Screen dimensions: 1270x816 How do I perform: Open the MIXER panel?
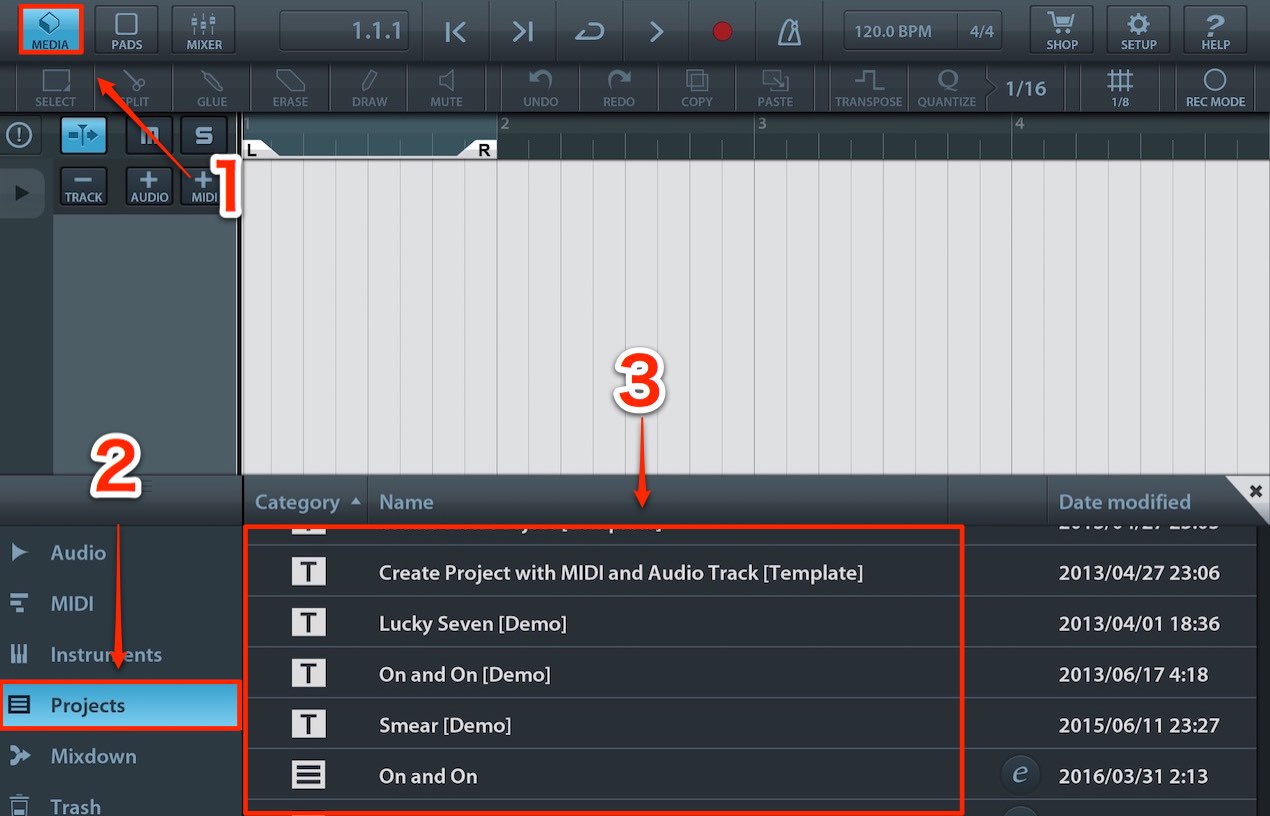click(204, 29)
